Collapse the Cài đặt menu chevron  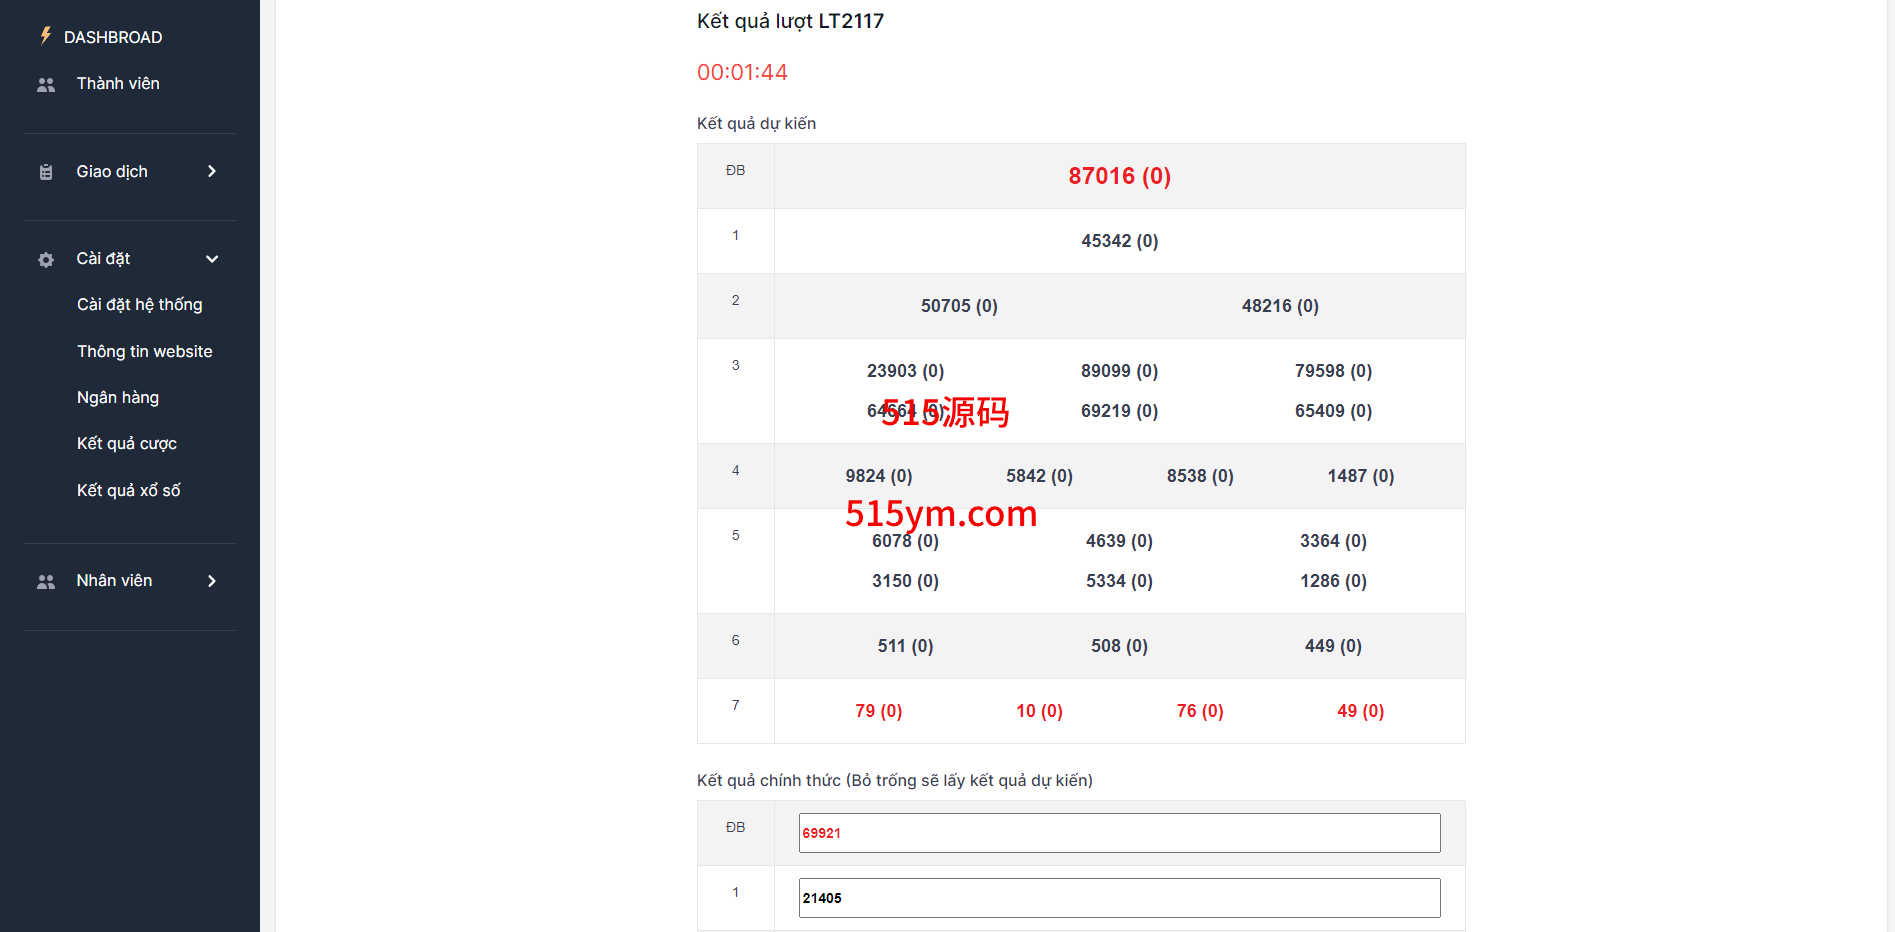(211, 259)
